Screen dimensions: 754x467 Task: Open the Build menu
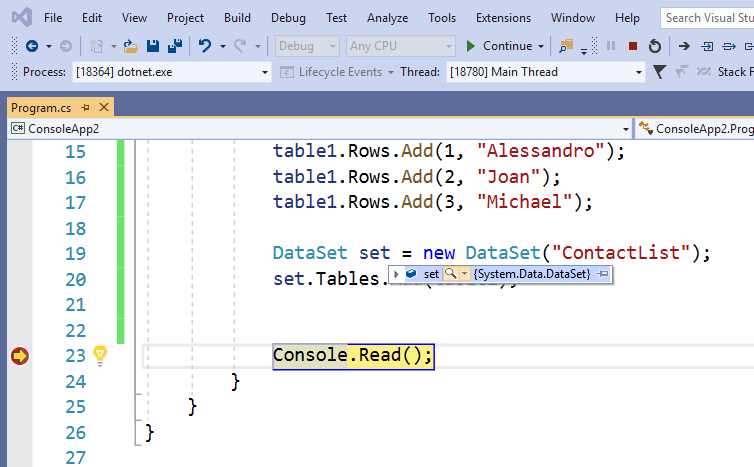pyautogui.click(x=237, y=18)
